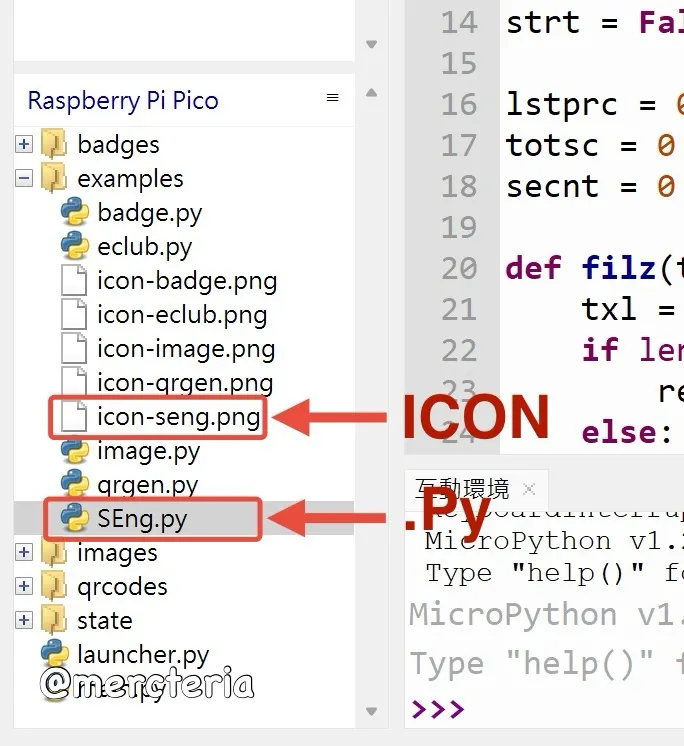Viewport: 684px width, 746px height.
Task: Select the state folder name
Action: click(105, 621)
